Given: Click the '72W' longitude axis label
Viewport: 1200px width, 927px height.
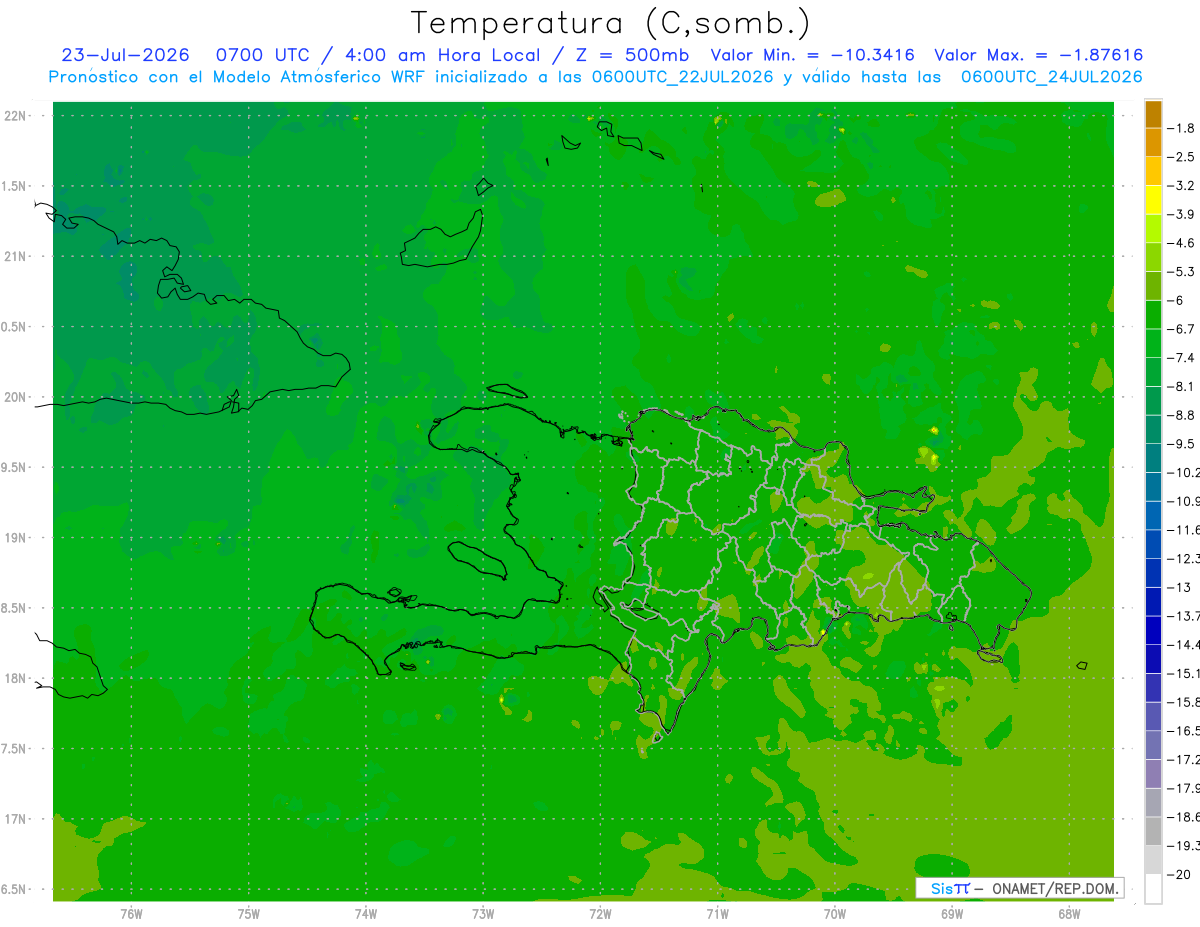Looking at the screenshot, I should pyautogui.click(x=600, y=914).
